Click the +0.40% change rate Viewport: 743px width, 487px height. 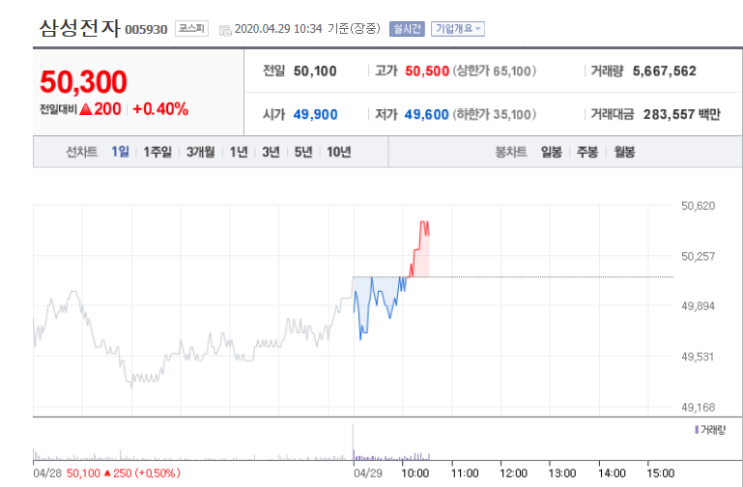[160, 109]
